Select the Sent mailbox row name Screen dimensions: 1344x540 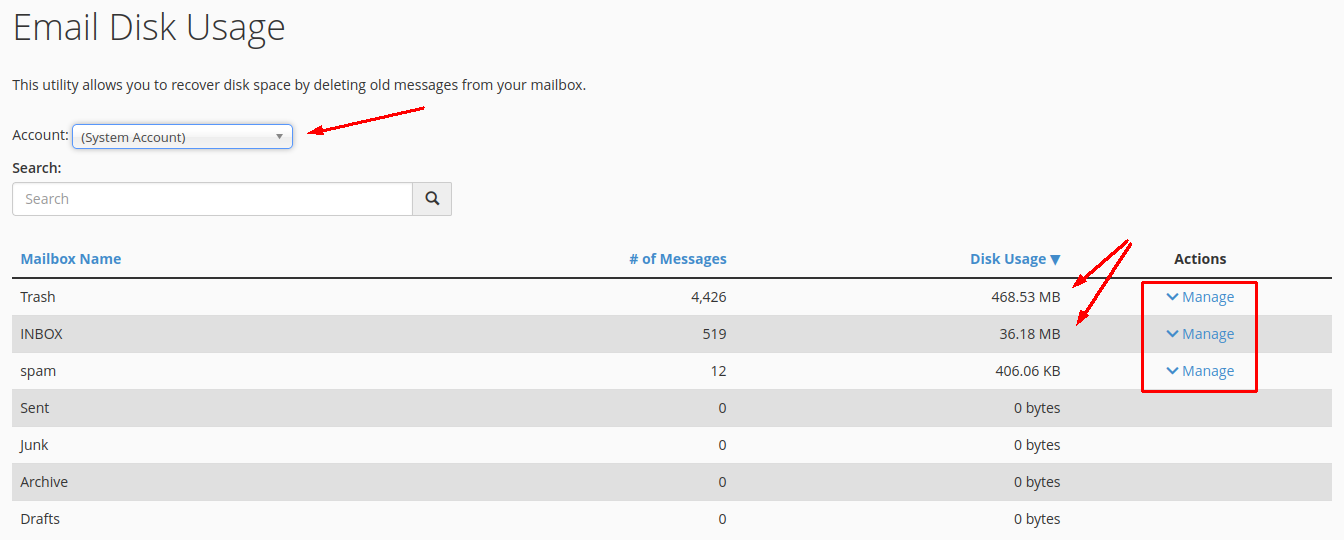35,408
